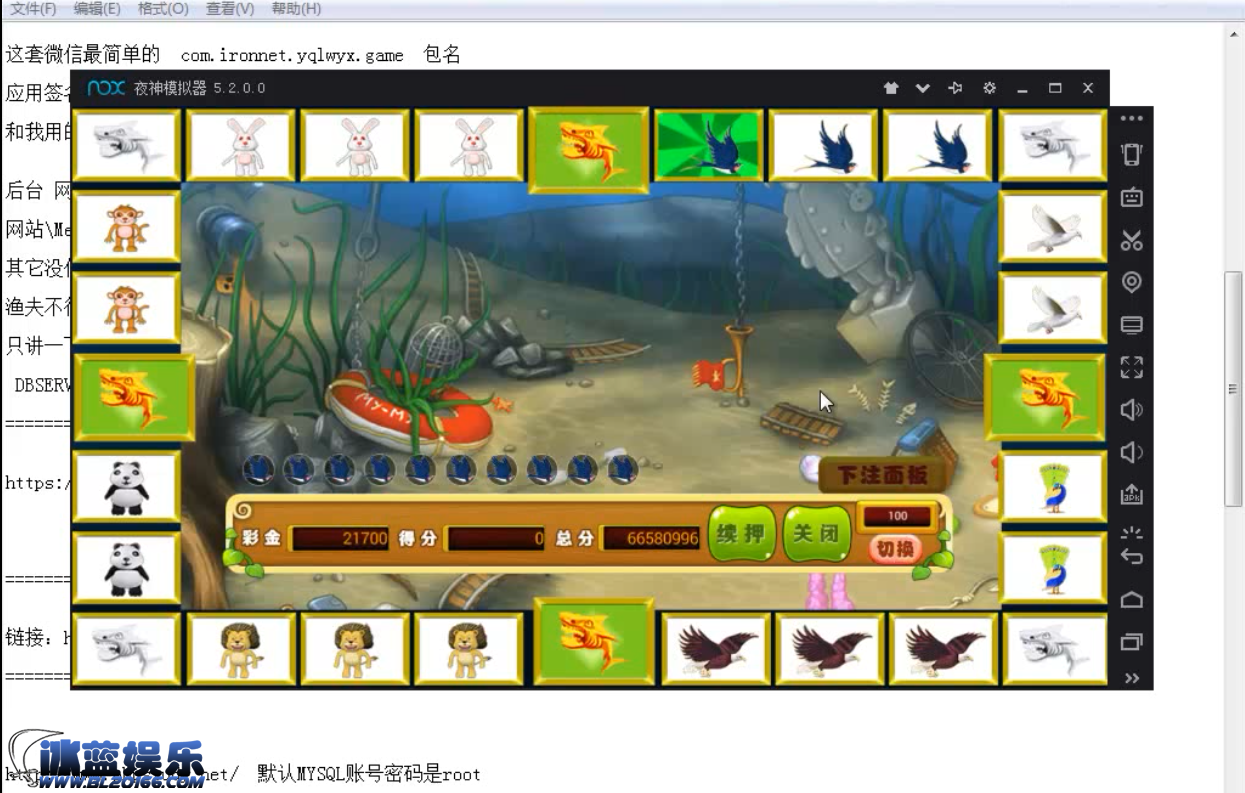Select lion tile adjacent to the golden shark
Screen dimensions: 1245x793
pyautogui.click(x=469, y=649)
